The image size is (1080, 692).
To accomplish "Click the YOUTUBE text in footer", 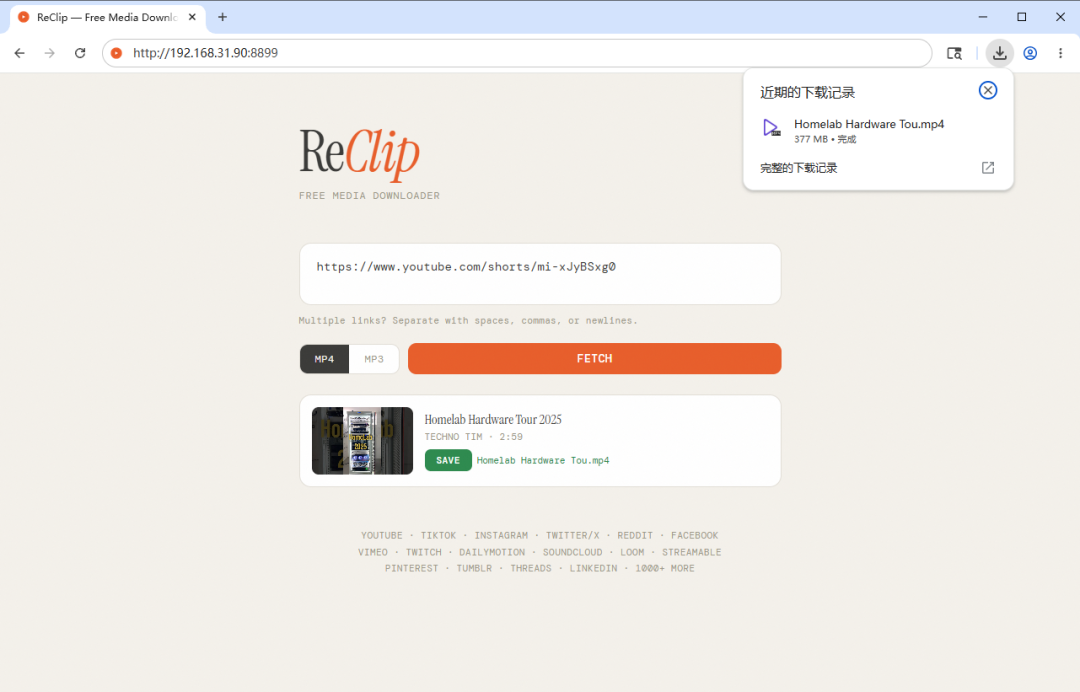I will (382, 535).
